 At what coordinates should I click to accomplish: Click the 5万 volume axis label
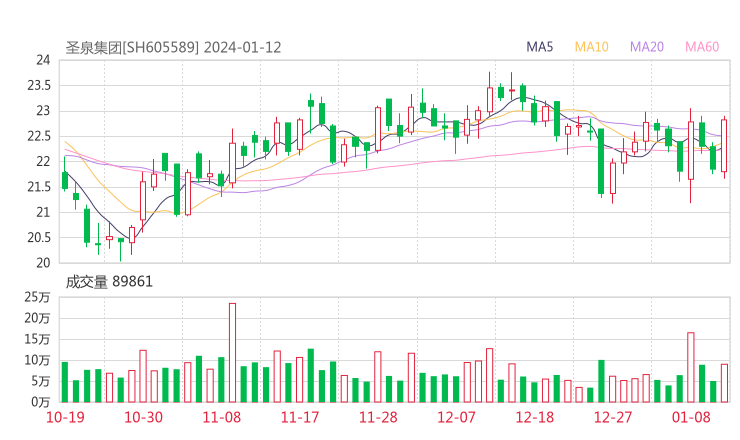click(x=41, y=381)
